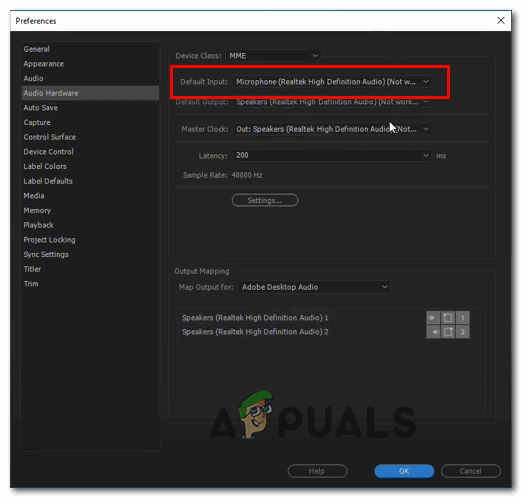Select Speakers (Realtek High Definition Audio) 1 row
The image size is (523, 499).
pos(255,318)
